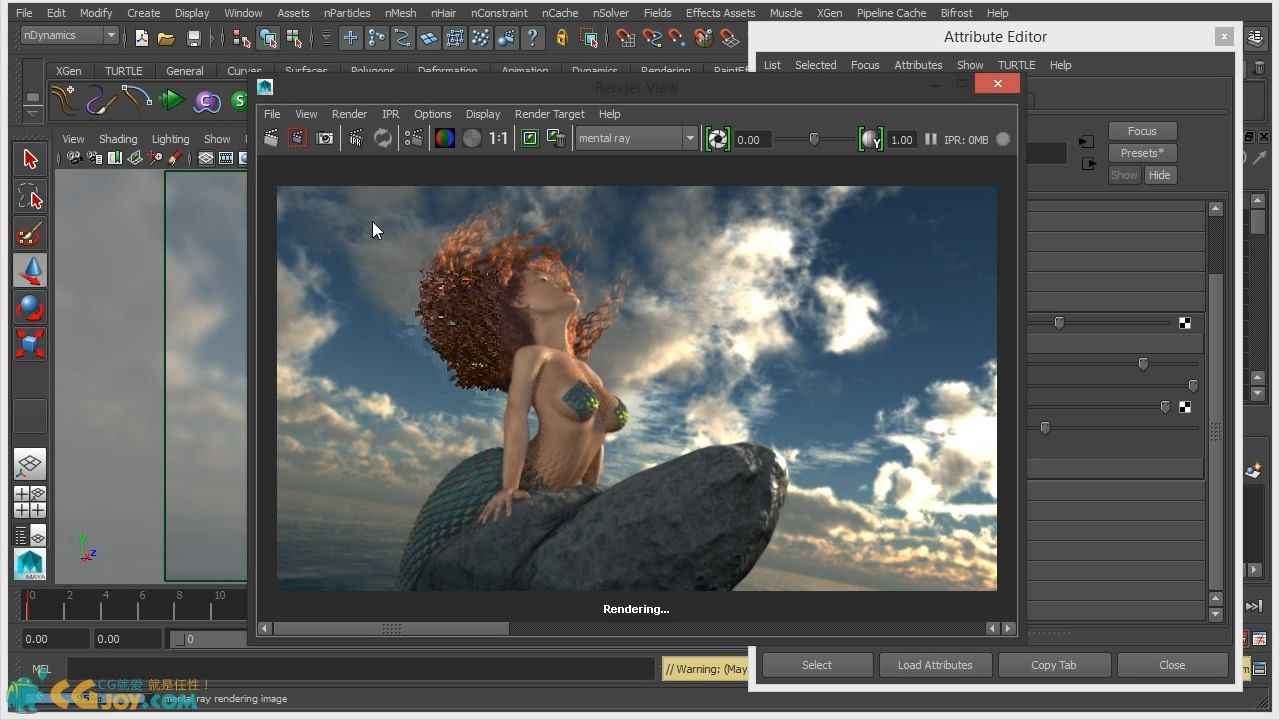Screen dimensions: 1280x720
Task: Click the Select button
Action: (x=816, y=665)
